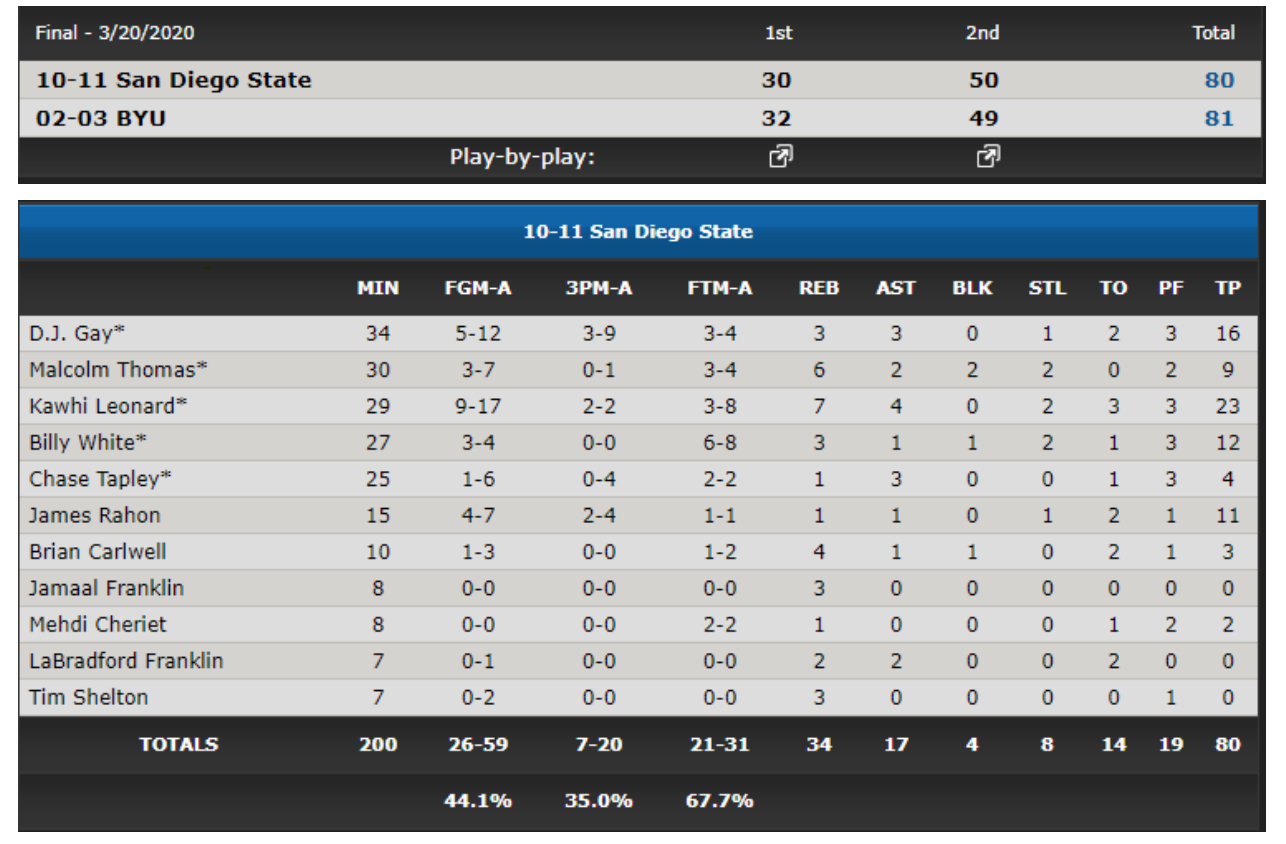Click the MIN column header
The height and width of the screenshot is (844, 1286).
click(x=378, y=289)
